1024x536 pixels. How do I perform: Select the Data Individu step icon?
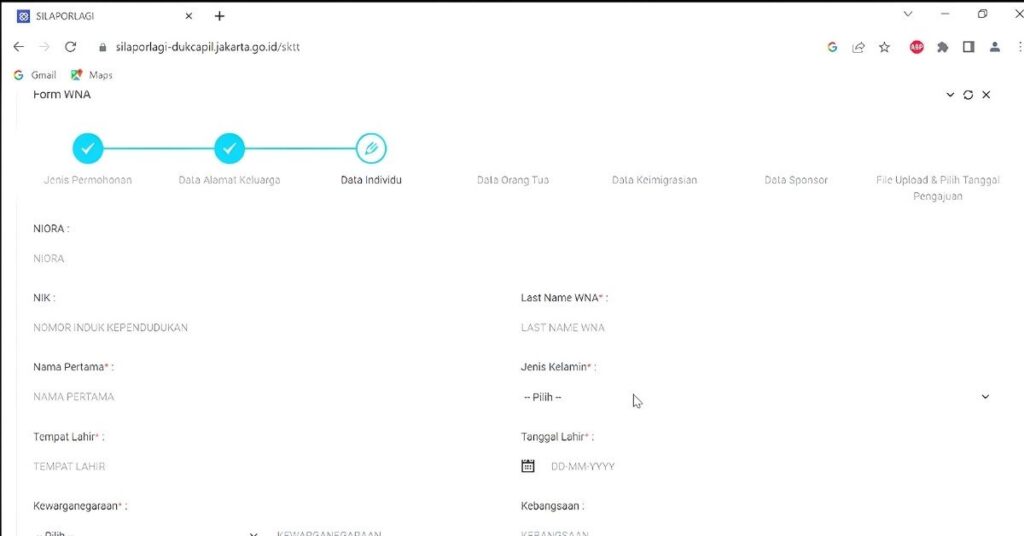371,148
